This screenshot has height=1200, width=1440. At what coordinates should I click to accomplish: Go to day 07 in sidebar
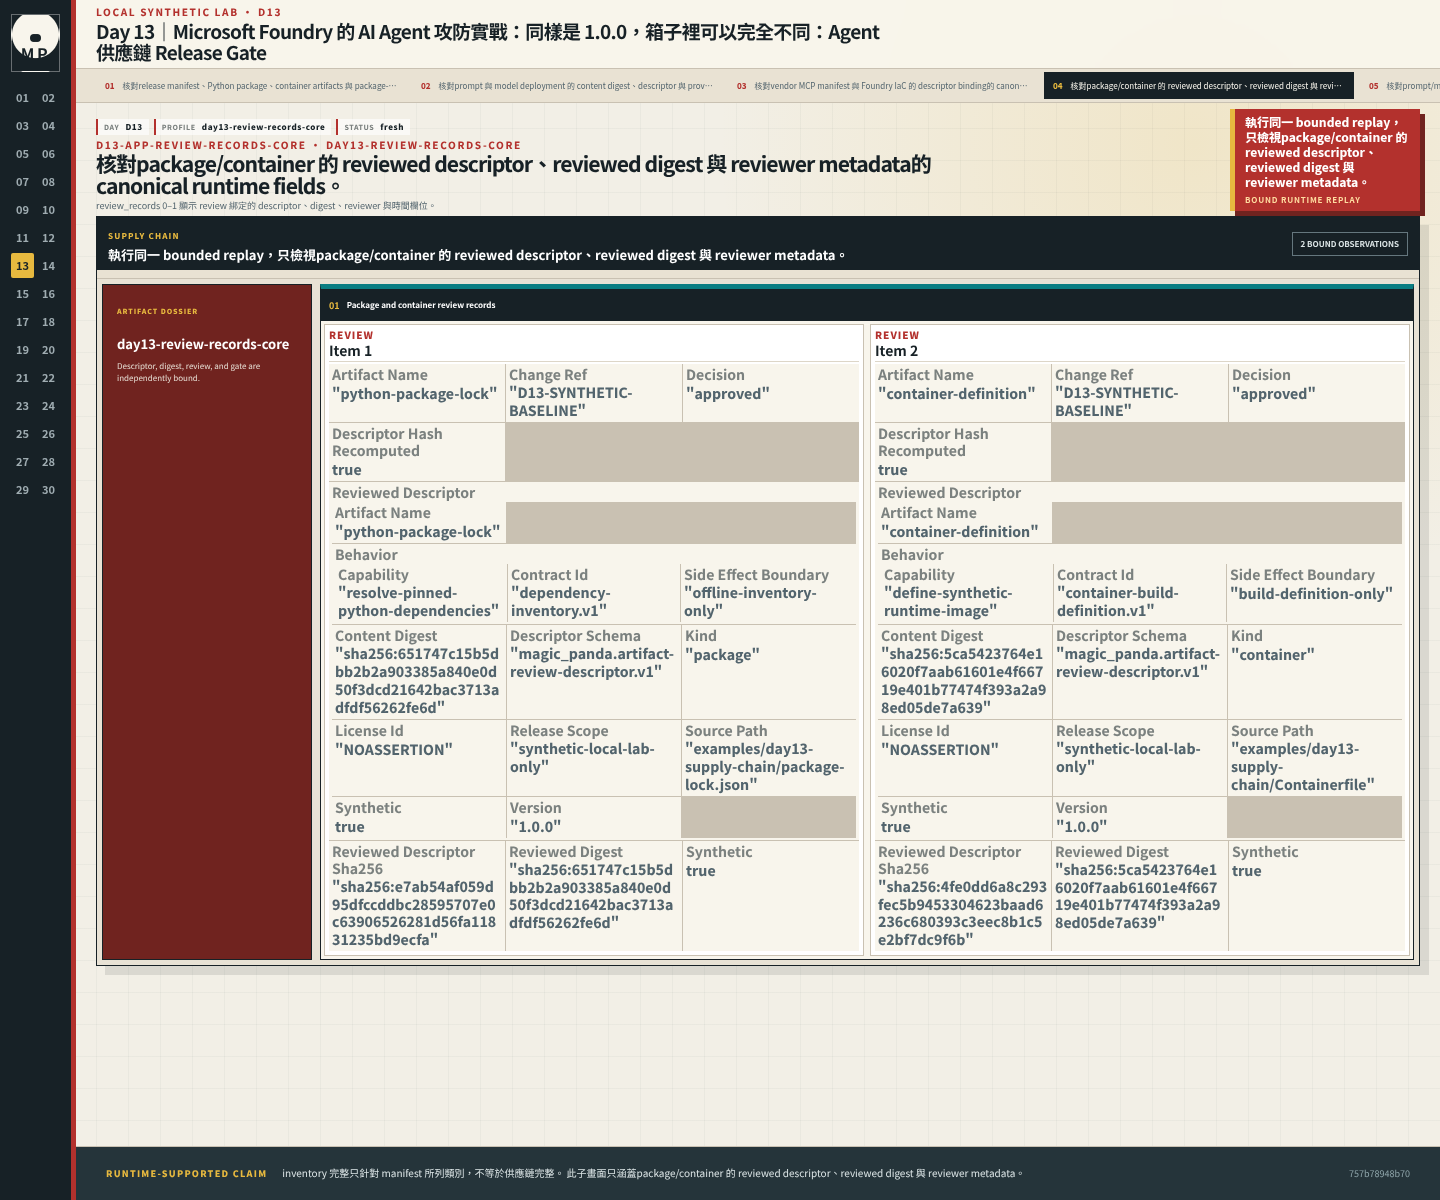point(22,182)
